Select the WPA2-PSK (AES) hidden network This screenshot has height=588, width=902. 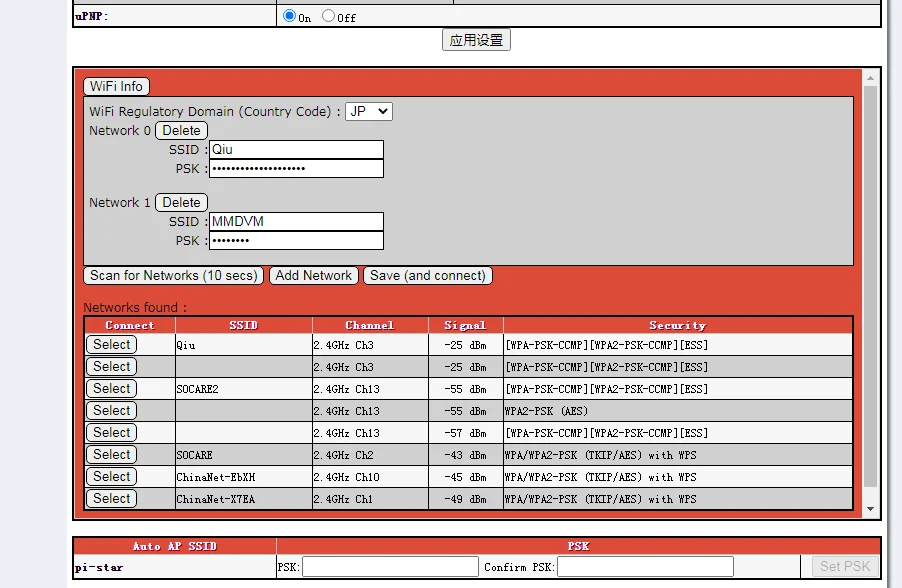point(112,411)
